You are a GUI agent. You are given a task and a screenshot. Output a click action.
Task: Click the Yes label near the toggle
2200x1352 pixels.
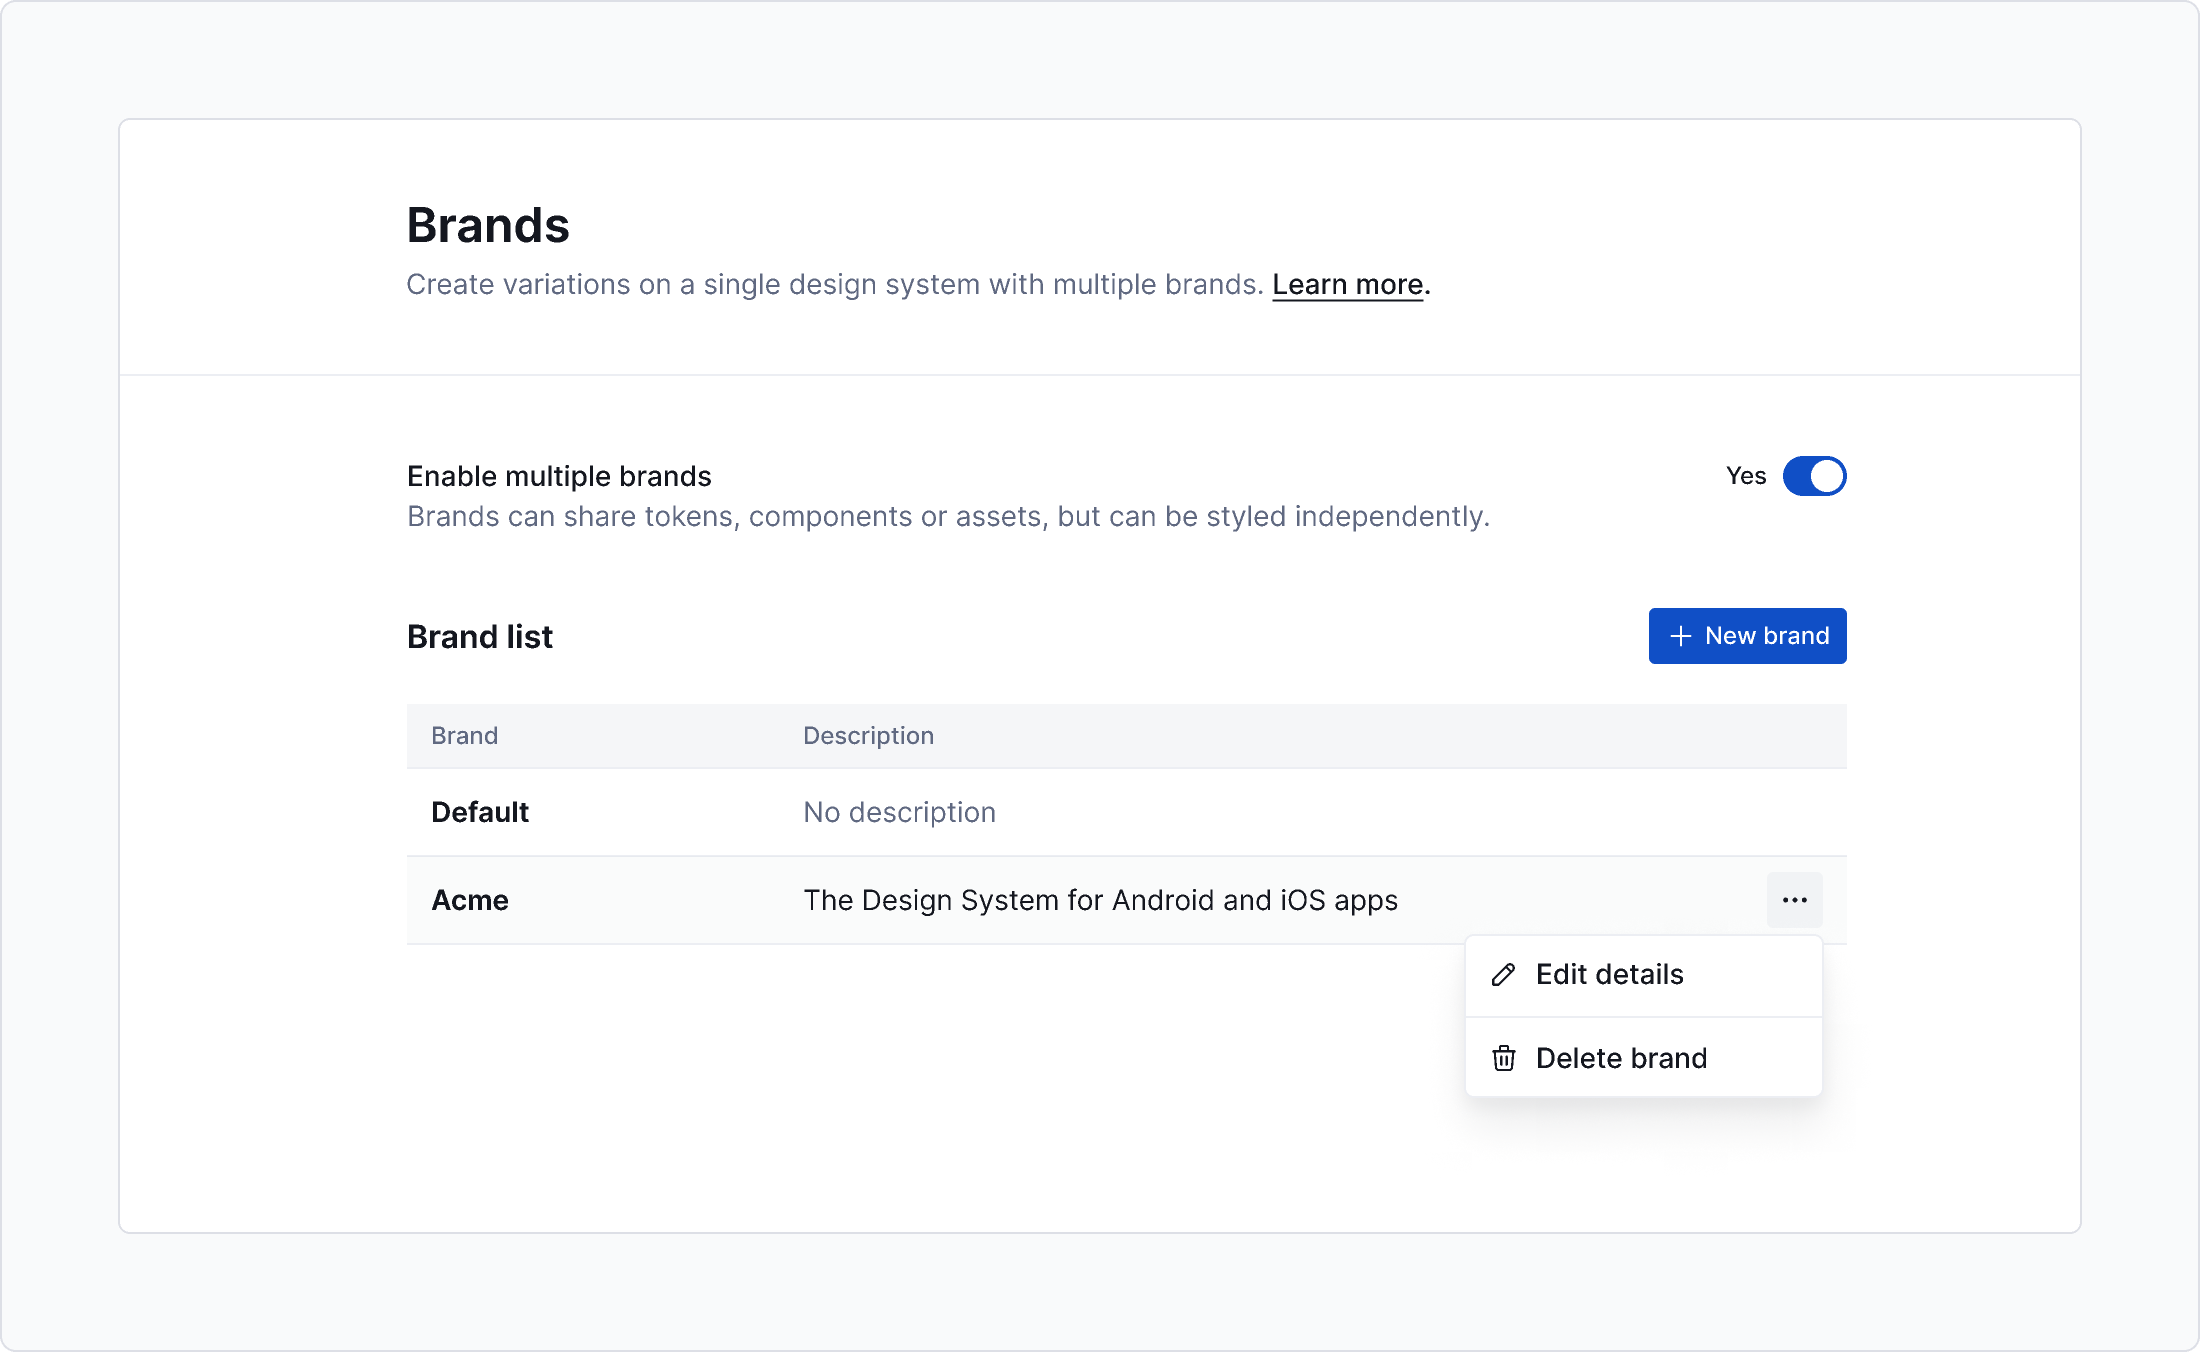[x=1746, y=477]
